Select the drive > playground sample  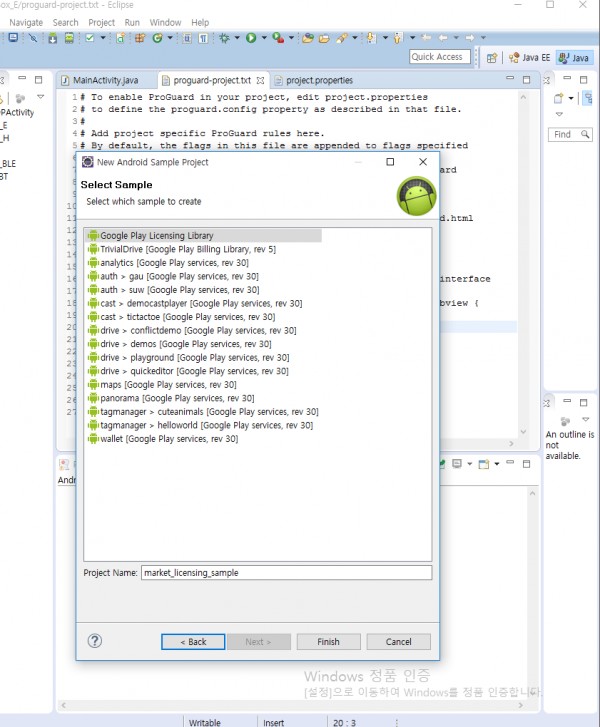click(189, 357)
